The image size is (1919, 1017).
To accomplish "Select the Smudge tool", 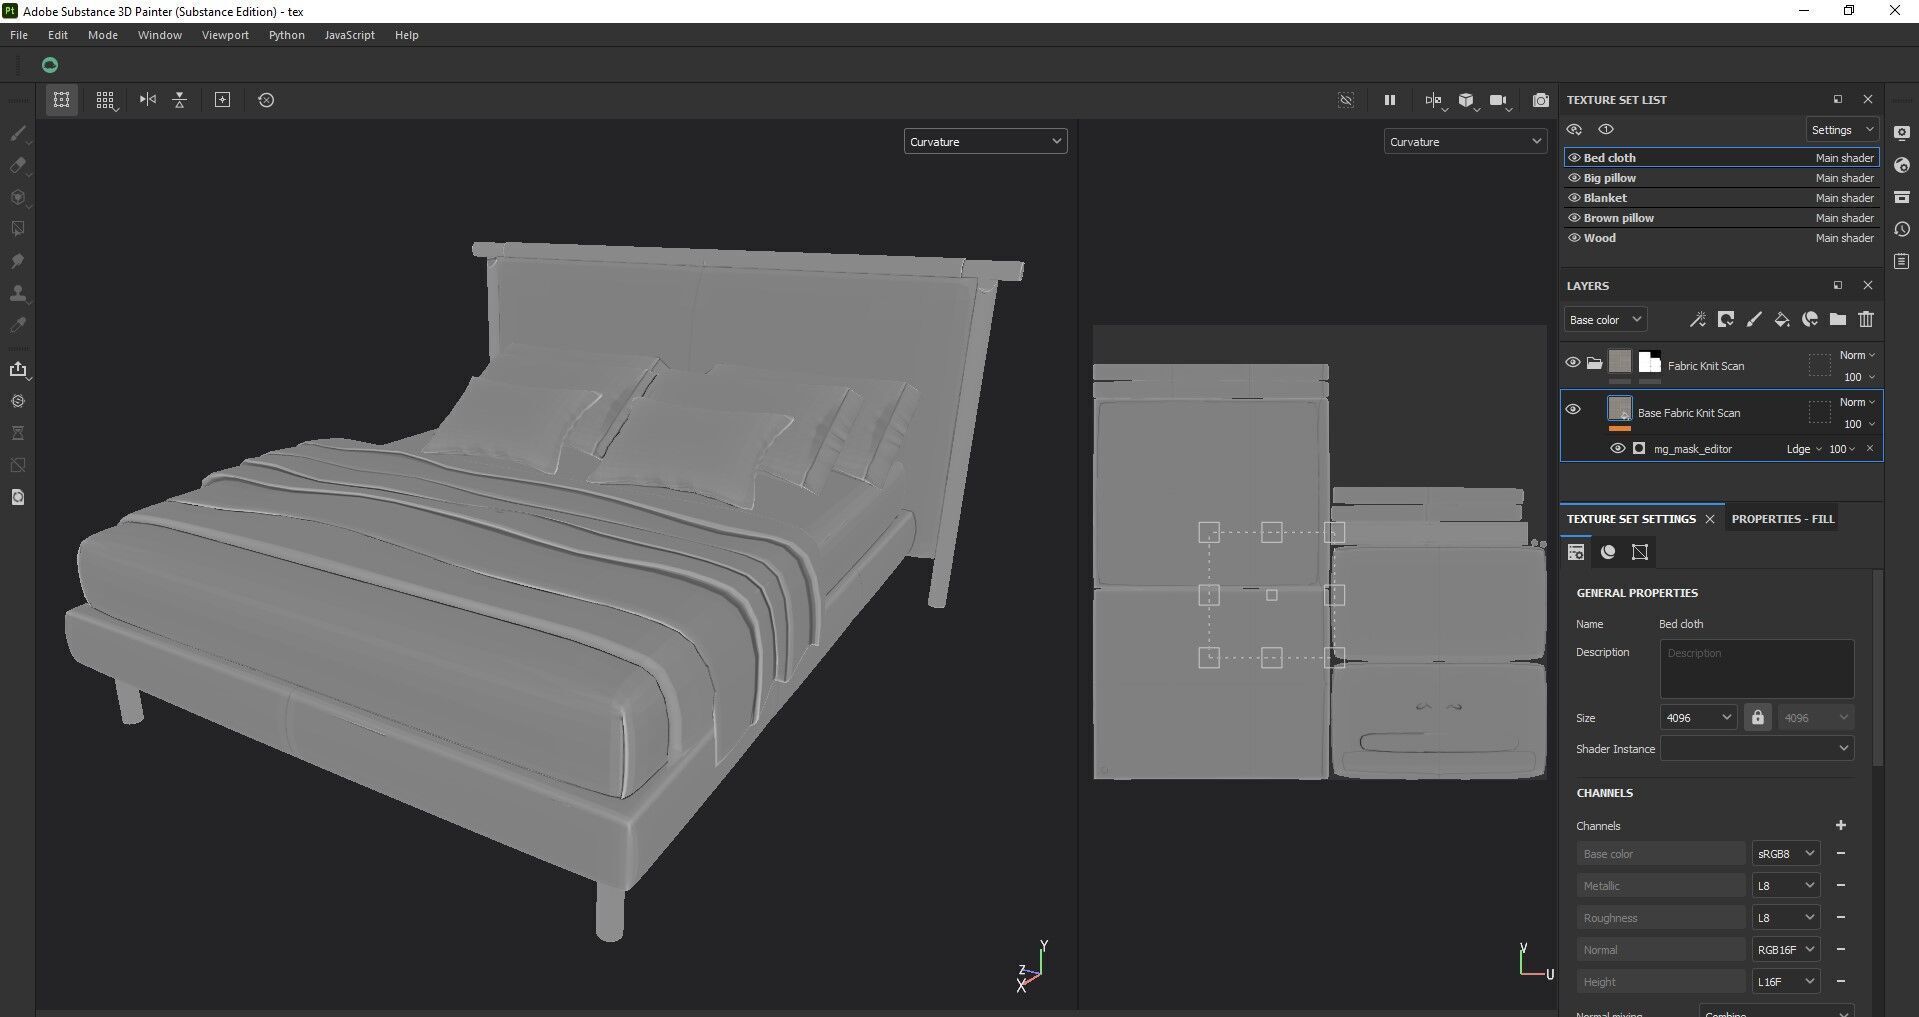I will pos(17,261).
